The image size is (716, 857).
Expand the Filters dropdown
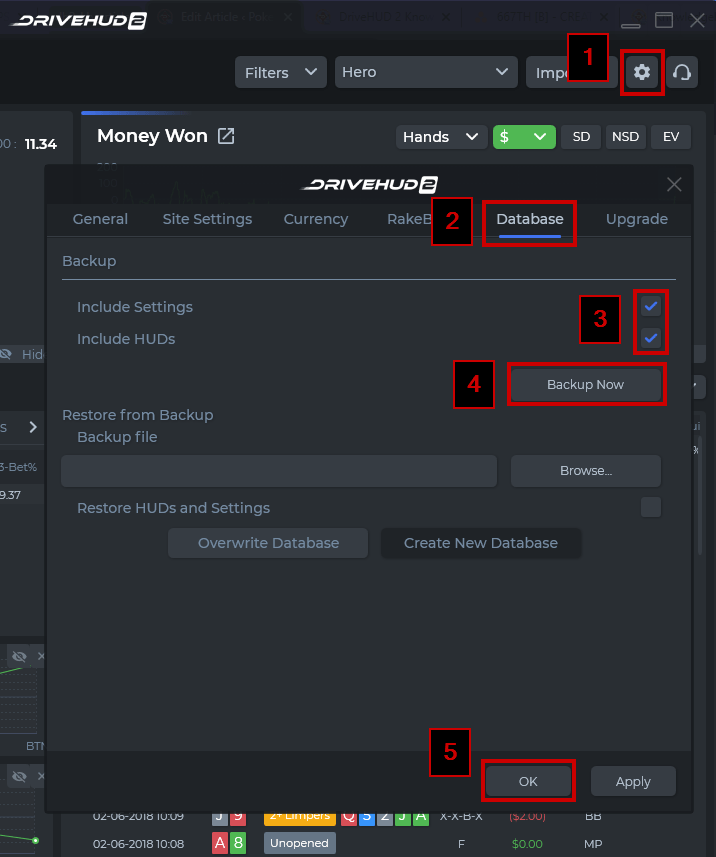[280, 72]
